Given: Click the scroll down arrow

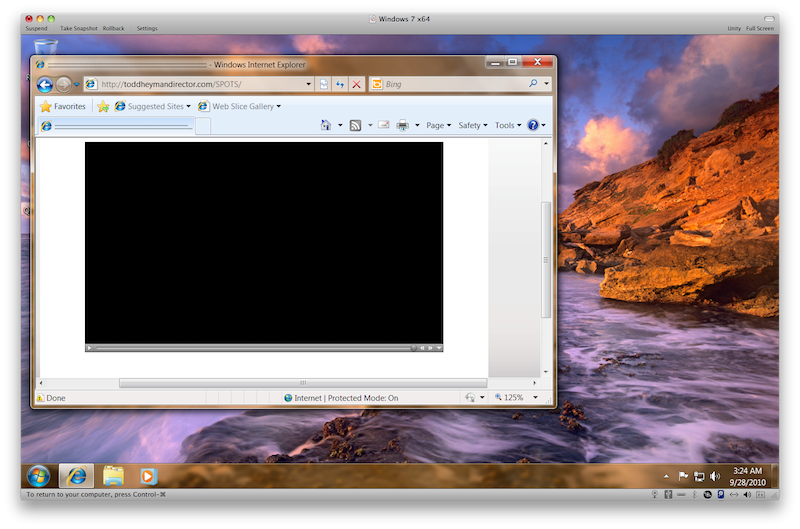Looking at the screenshot, I should click(x=546, y=372).
